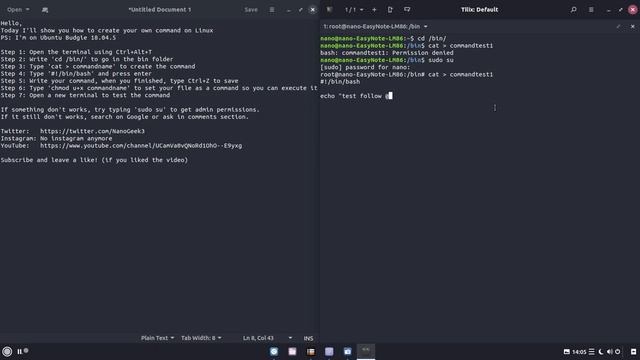Viewport: 640px width, 360px height.
Task: Open the Plain Text language dropdown
Action: point(157,338)
